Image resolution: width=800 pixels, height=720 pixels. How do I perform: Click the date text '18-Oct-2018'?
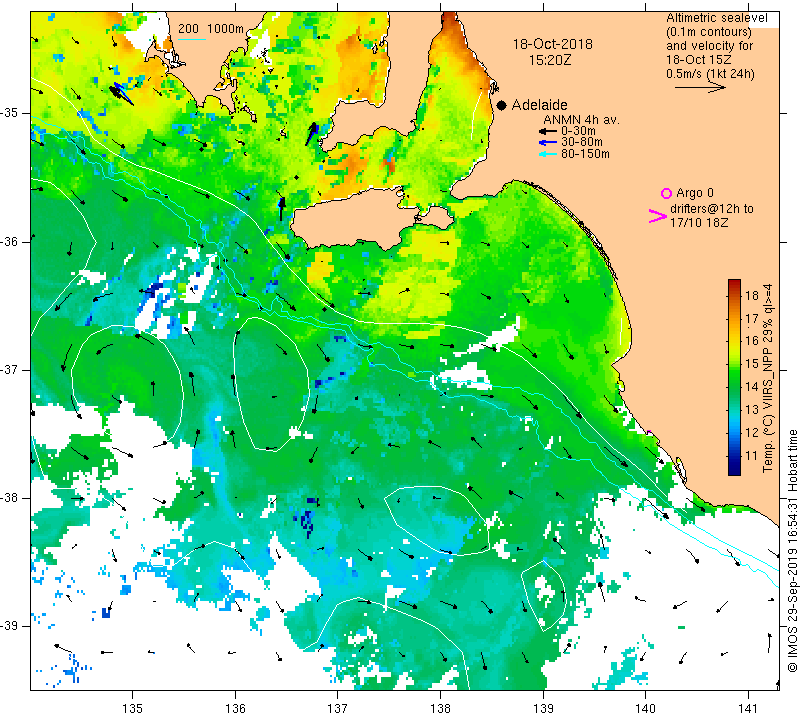(x=553, y=44)
